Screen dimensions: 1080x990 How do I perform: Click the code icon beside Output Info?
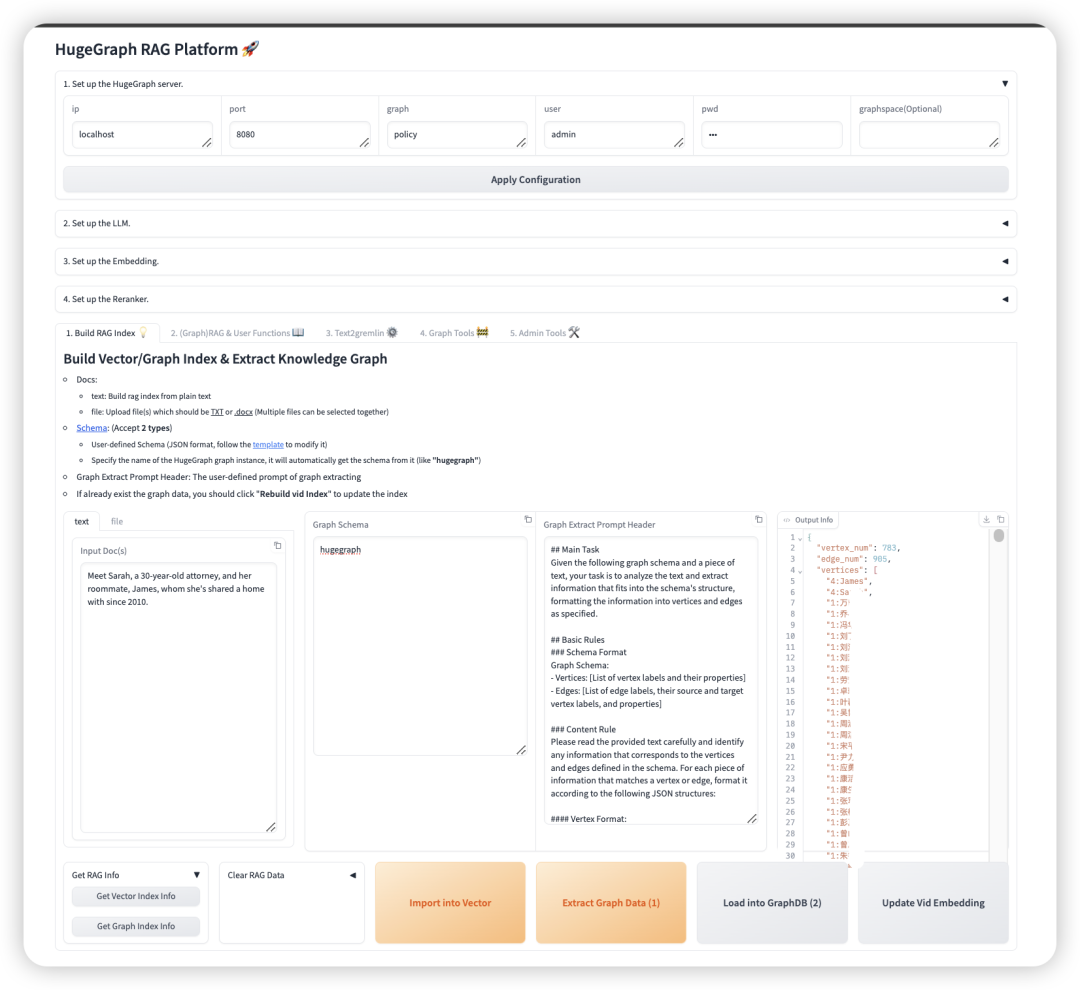click(x=787, y=520)
